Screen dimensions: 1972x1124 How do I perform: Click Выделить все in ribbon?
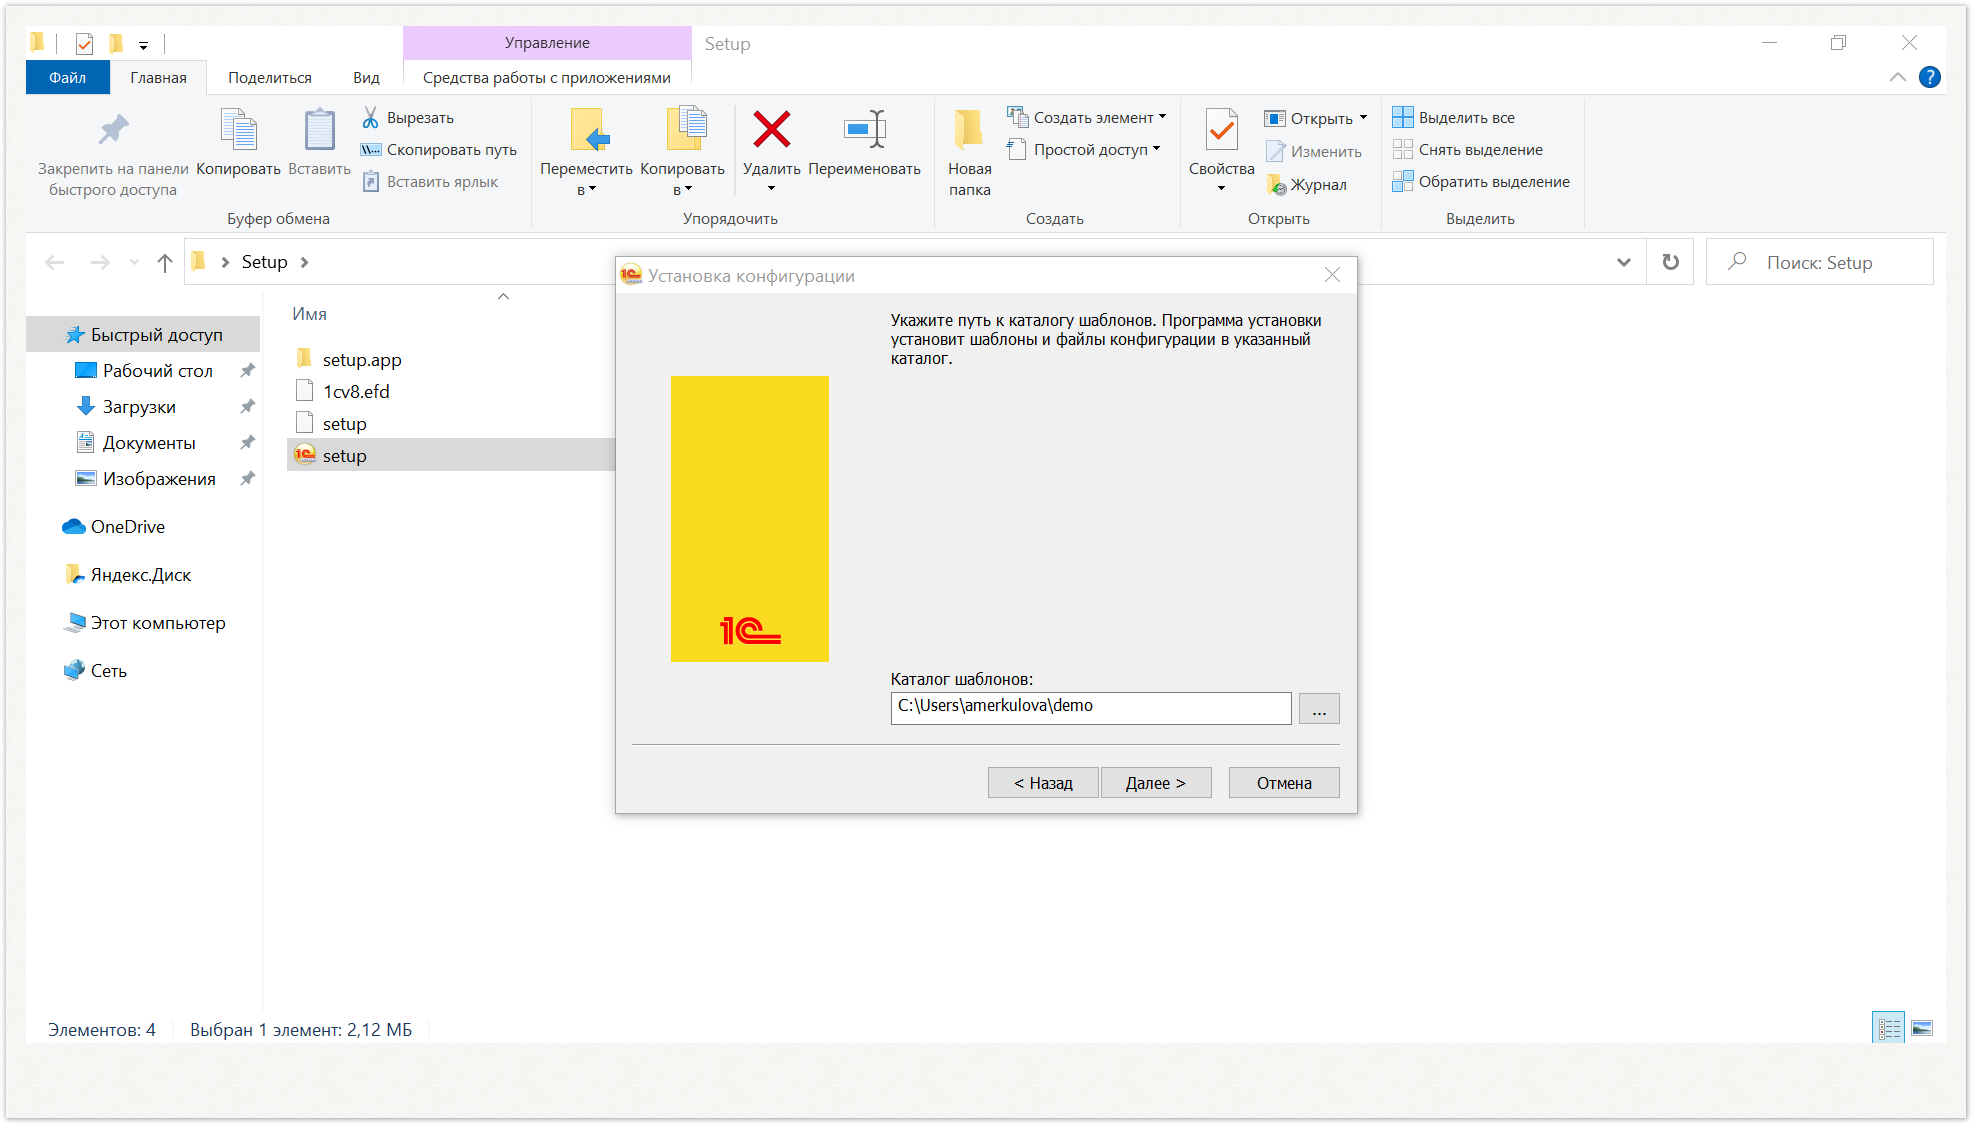click(1454, 118)
